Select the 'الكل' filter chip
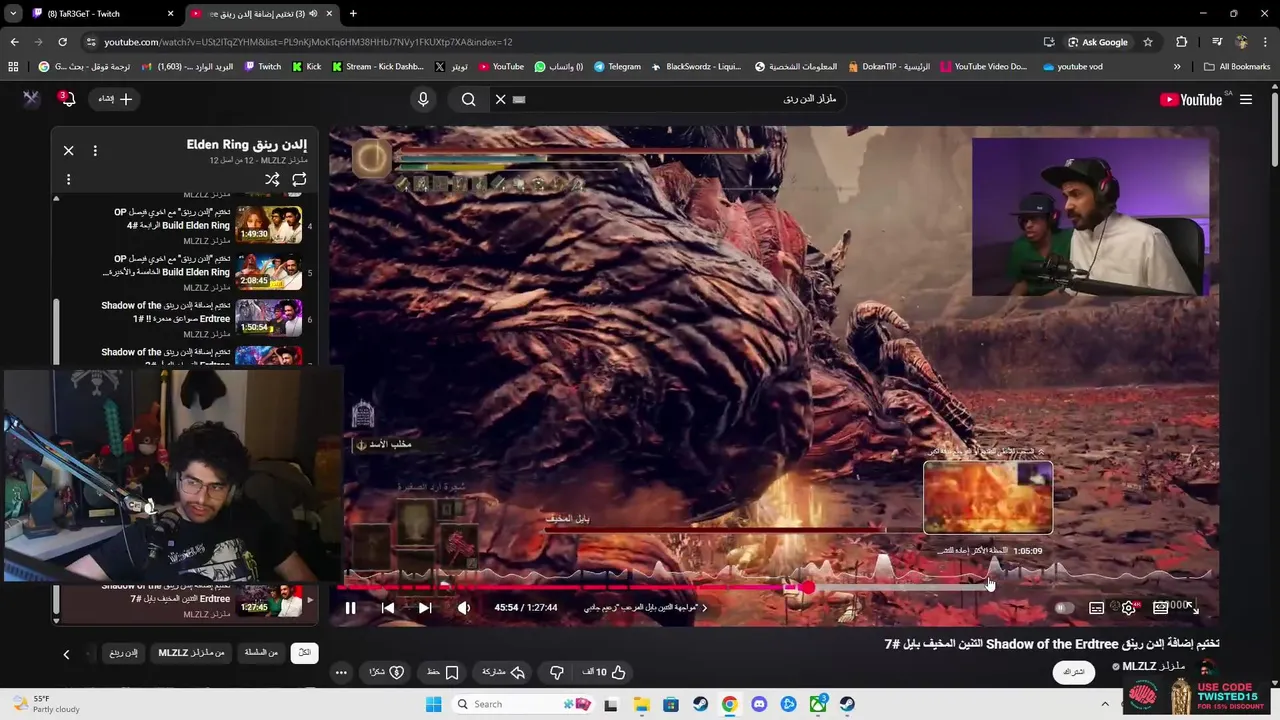The image size is (1280, 720). (304, 653)
